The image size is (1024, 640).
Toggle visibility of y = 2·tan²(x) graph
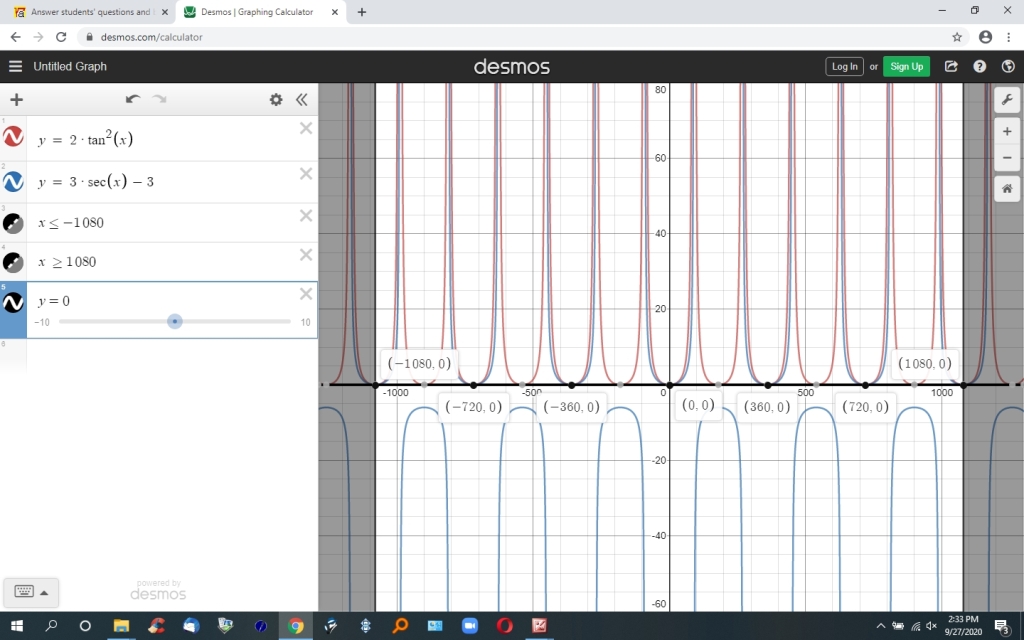[x=13, y=137]
